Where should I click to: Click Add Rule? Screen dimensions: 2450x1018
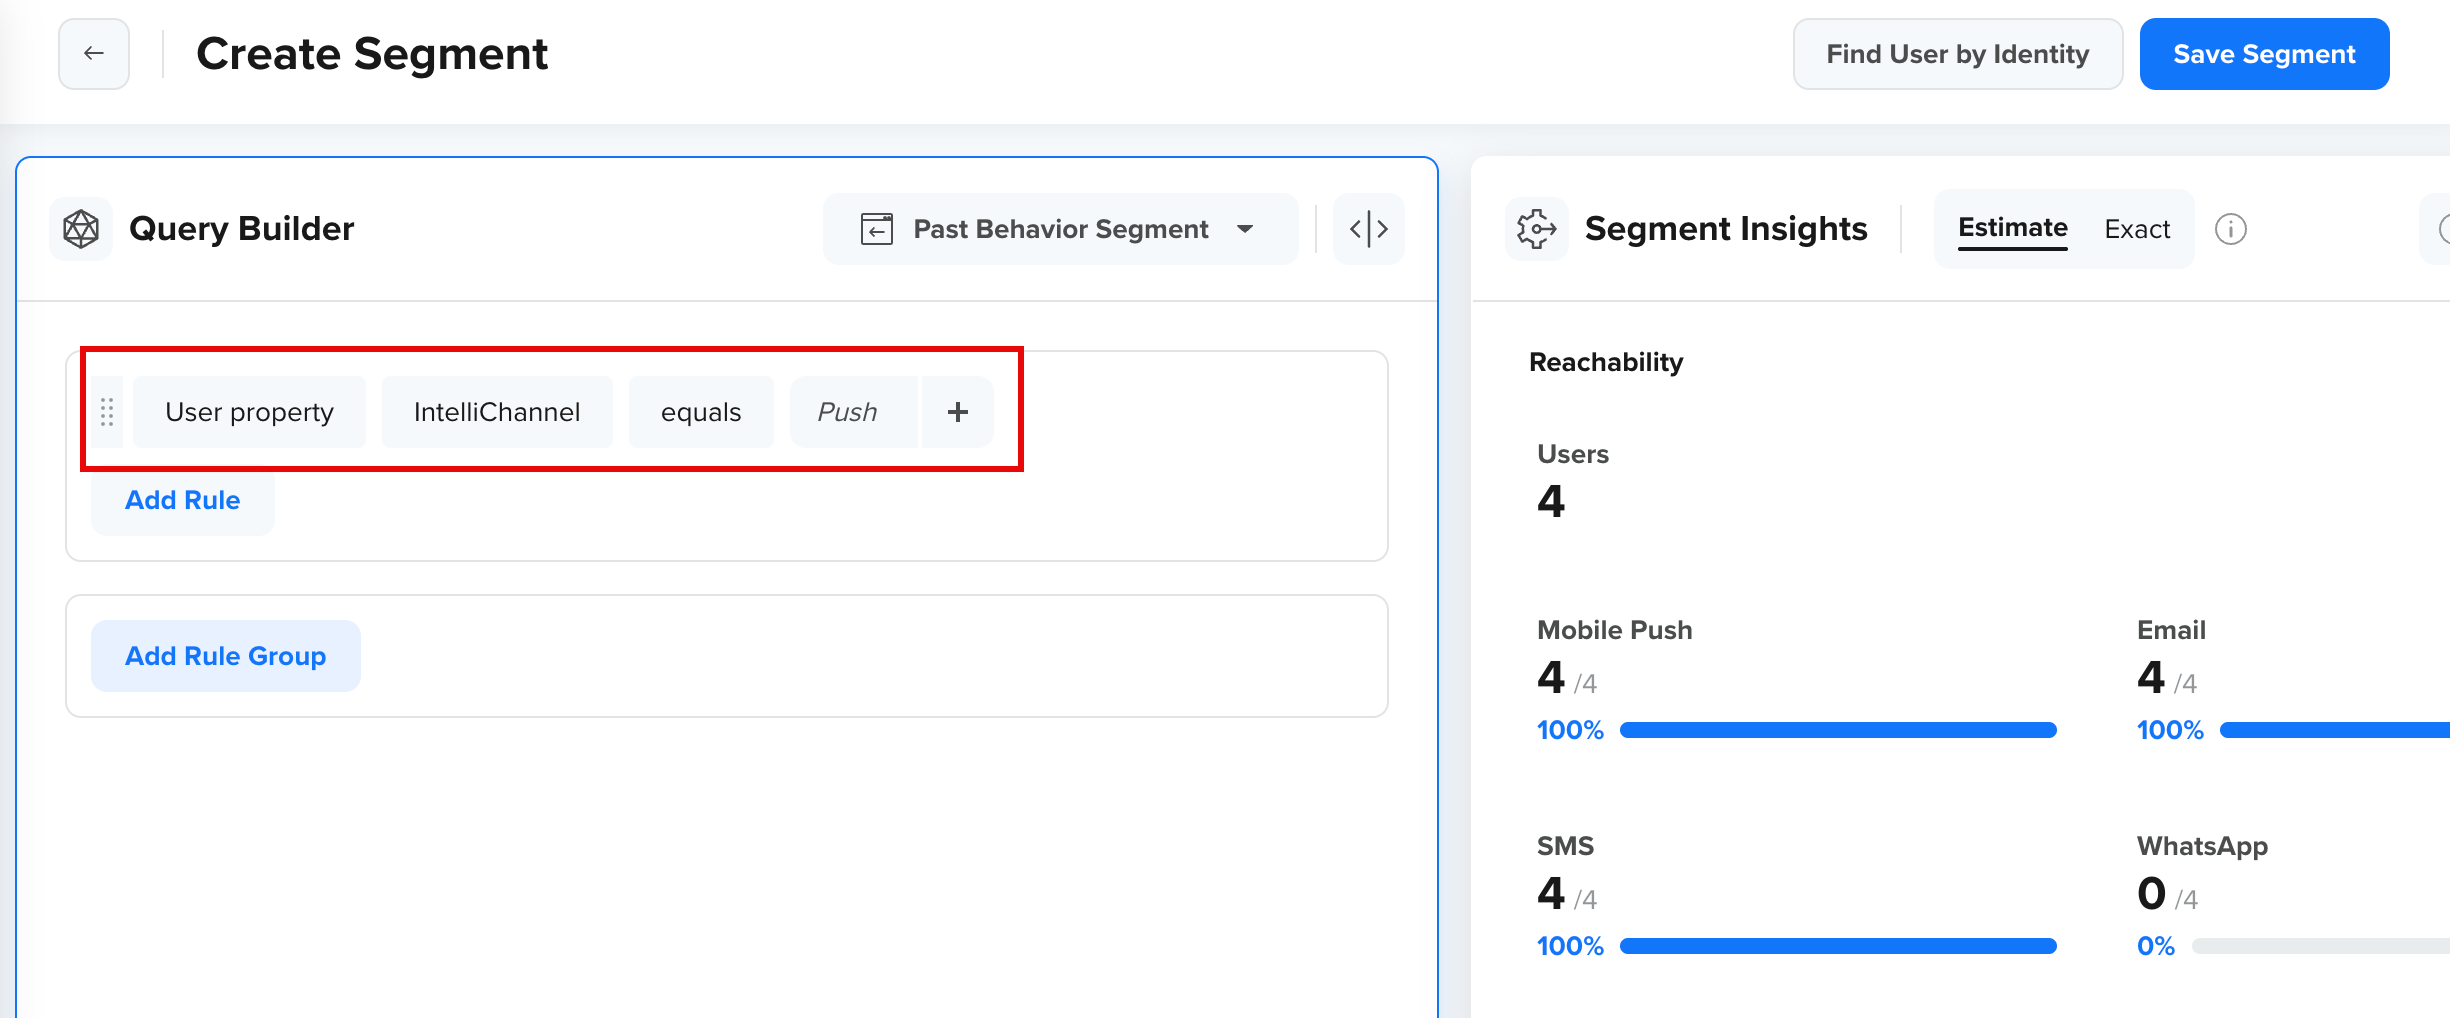pyautogui.click(x=183, y=500)
